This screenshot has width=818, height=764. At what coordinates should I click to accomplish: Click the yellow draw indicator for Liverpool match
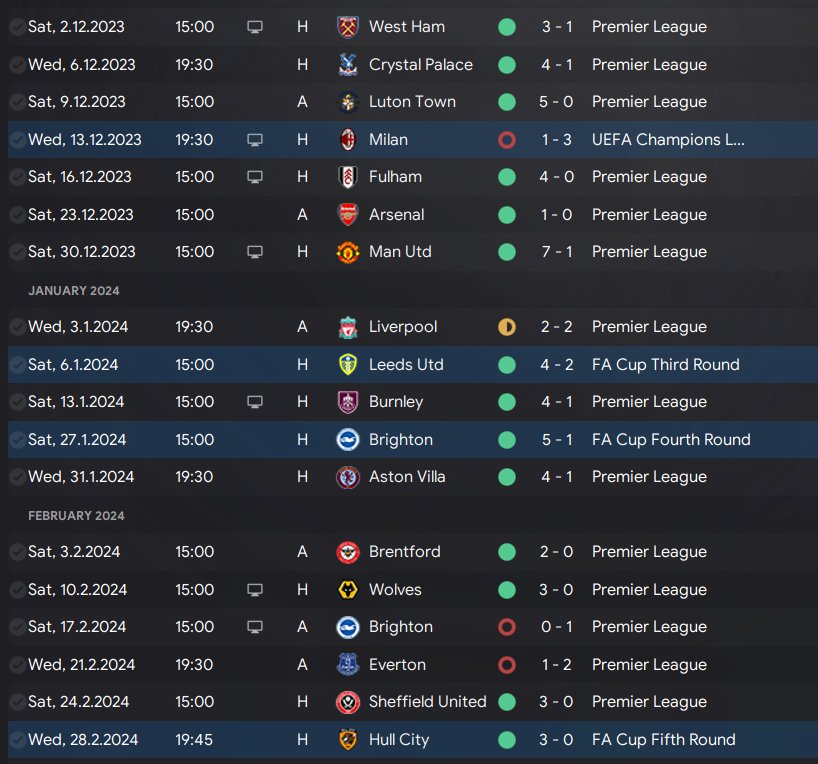[507, 327]
